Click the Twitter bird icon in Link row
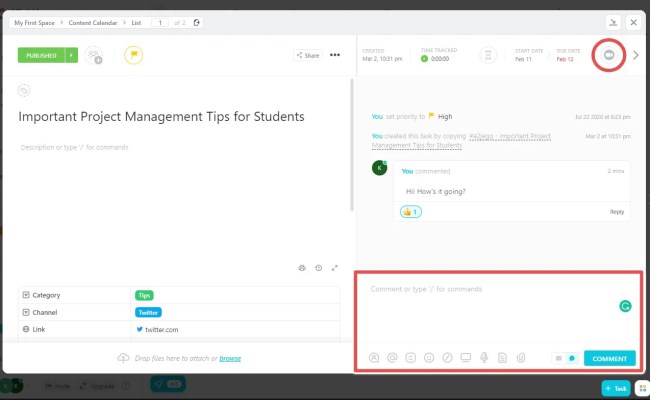Screen dimensions: 650x400 coord(140,329)
